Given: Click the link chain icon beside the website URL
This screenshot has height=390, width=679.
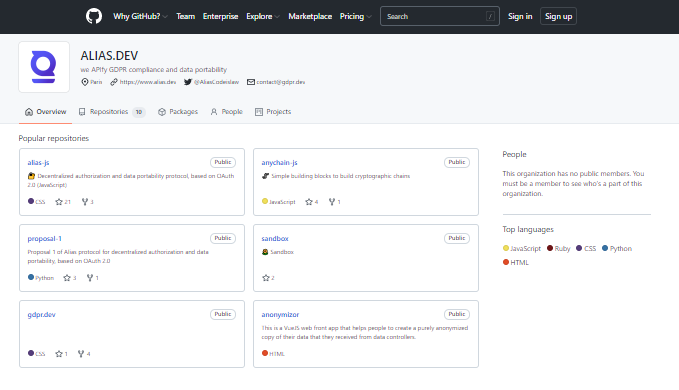Looking at the screenshot, I should pos(113,82).
